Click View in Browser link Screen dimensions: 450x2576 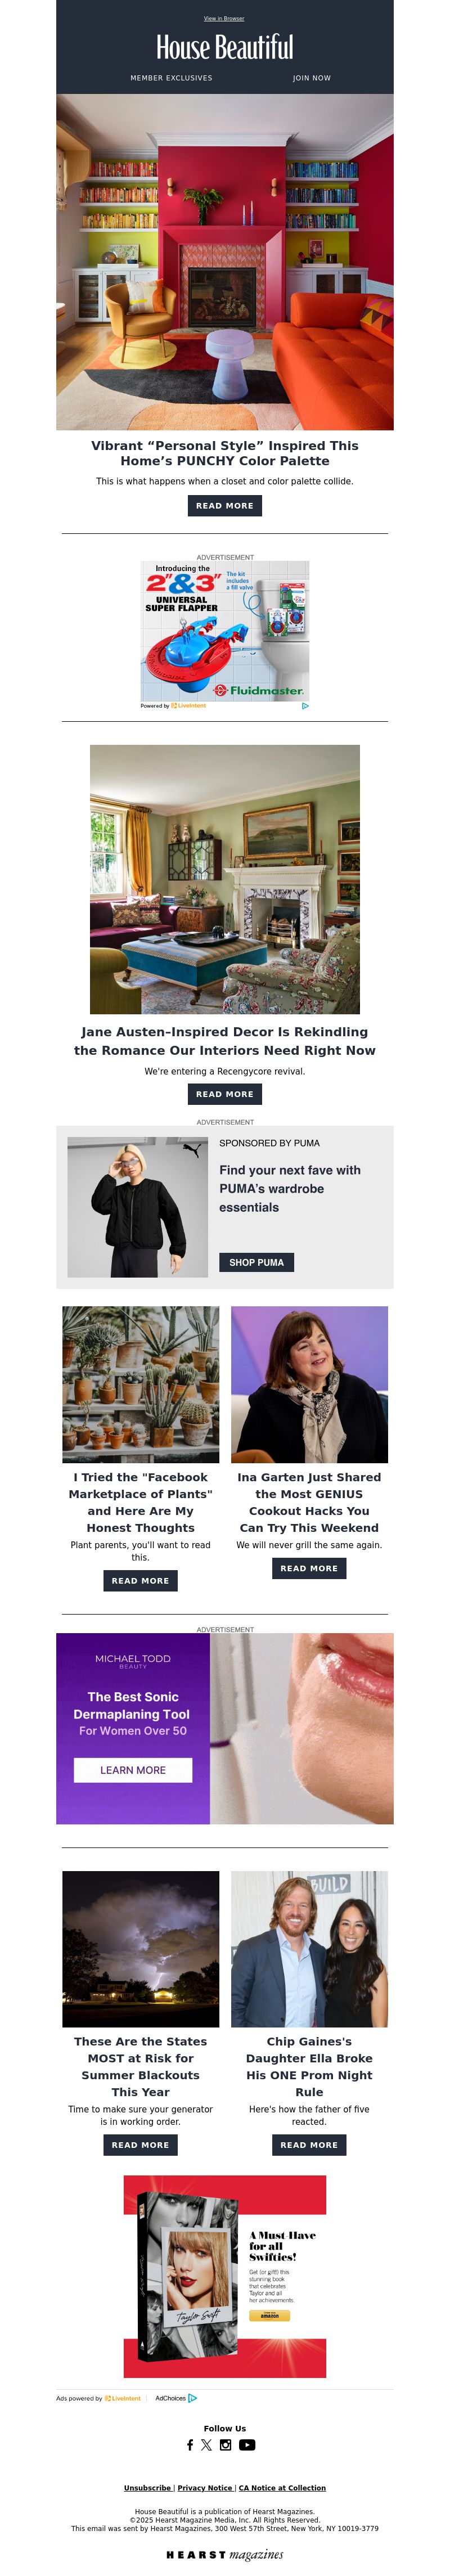click(x=224, y=18)
